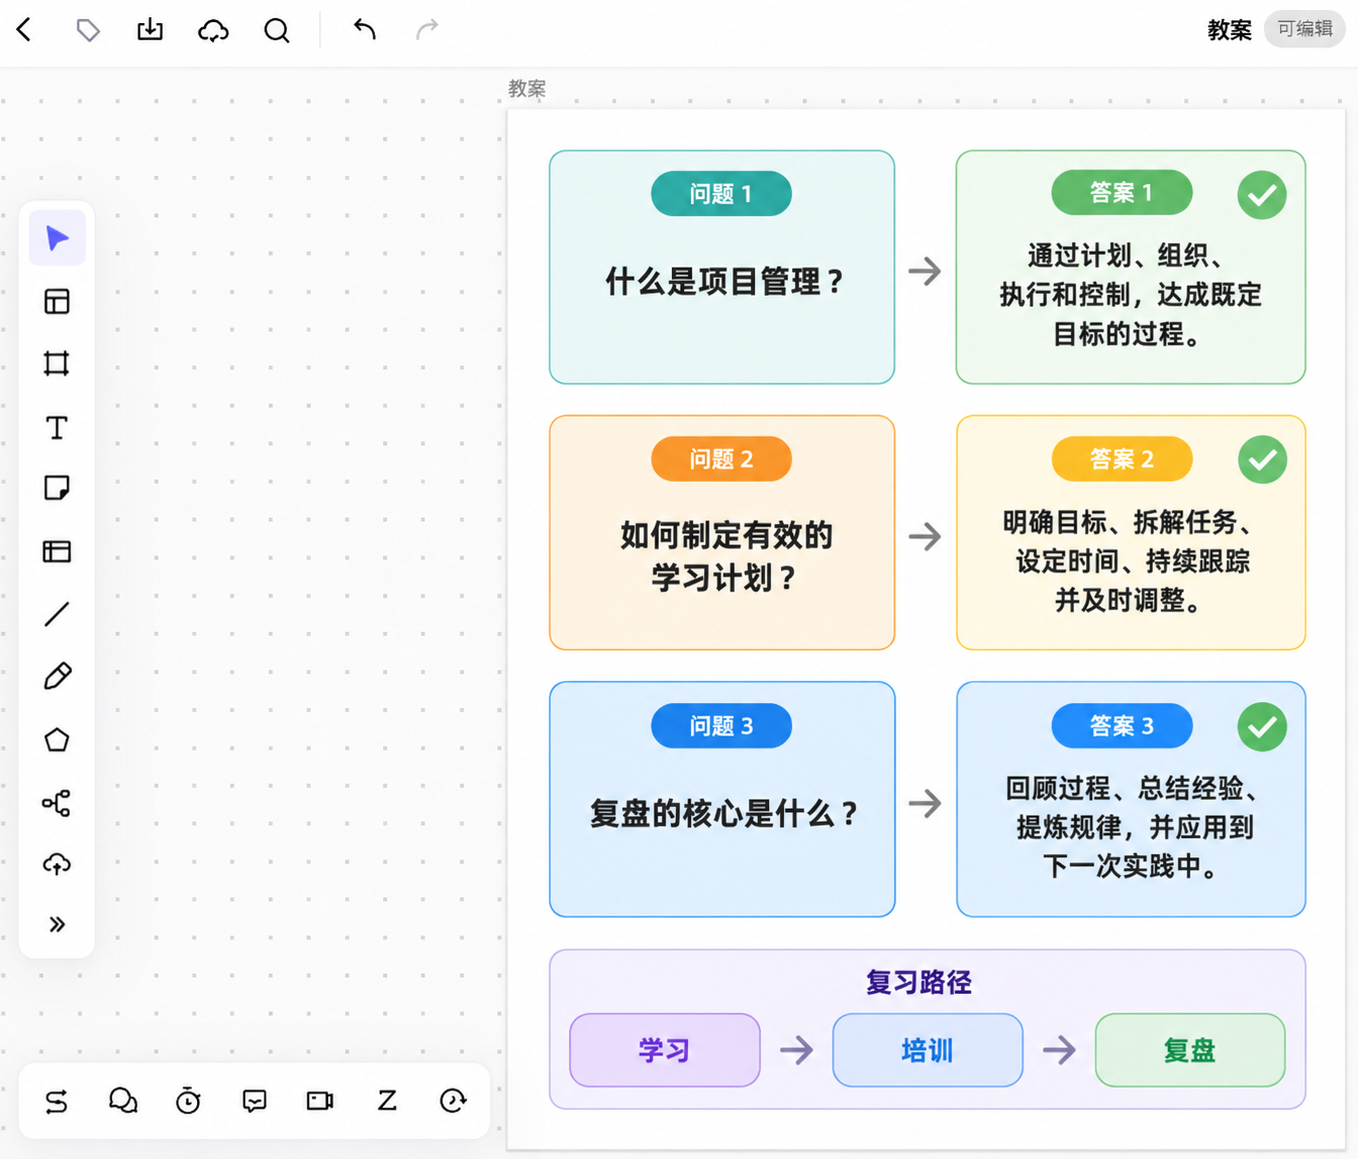
Task: Select the Mind map tool
Action: pos(57,803)
